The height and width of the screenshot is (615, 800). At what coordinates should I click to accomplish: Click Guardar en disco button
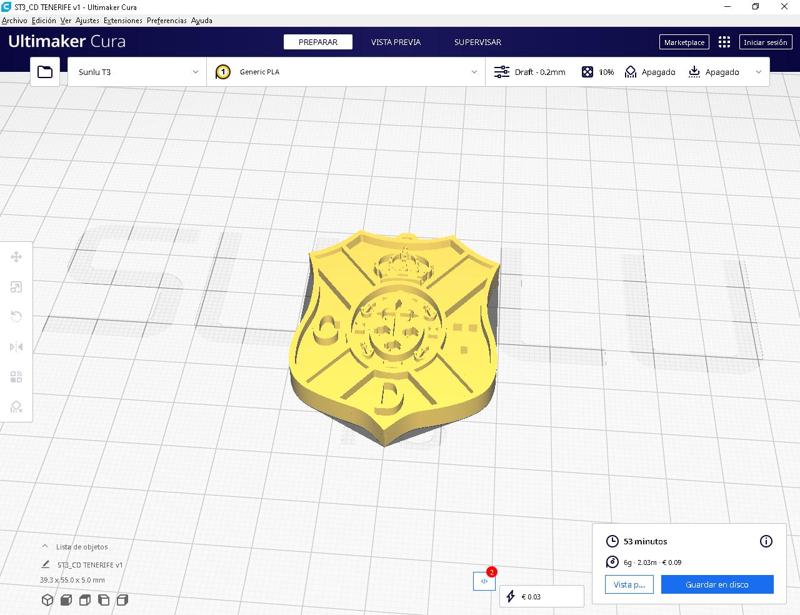[717, 584]
